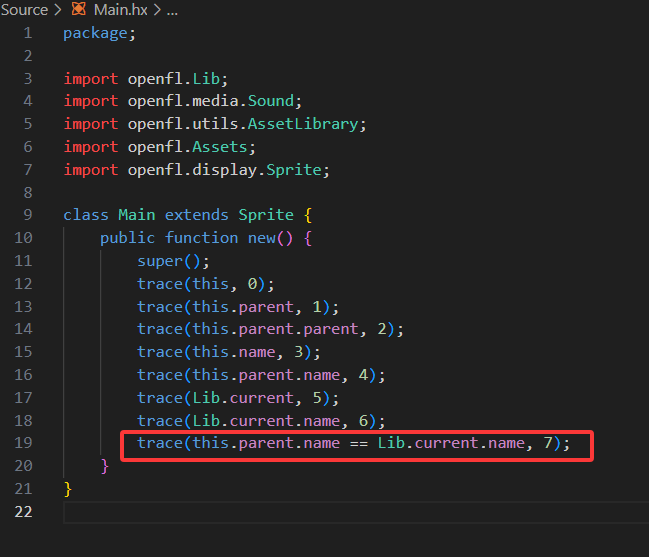This screenshot has height=557, width=649.
Task: Click the 'class' keyword on line 9
Action: click(86, 215)
